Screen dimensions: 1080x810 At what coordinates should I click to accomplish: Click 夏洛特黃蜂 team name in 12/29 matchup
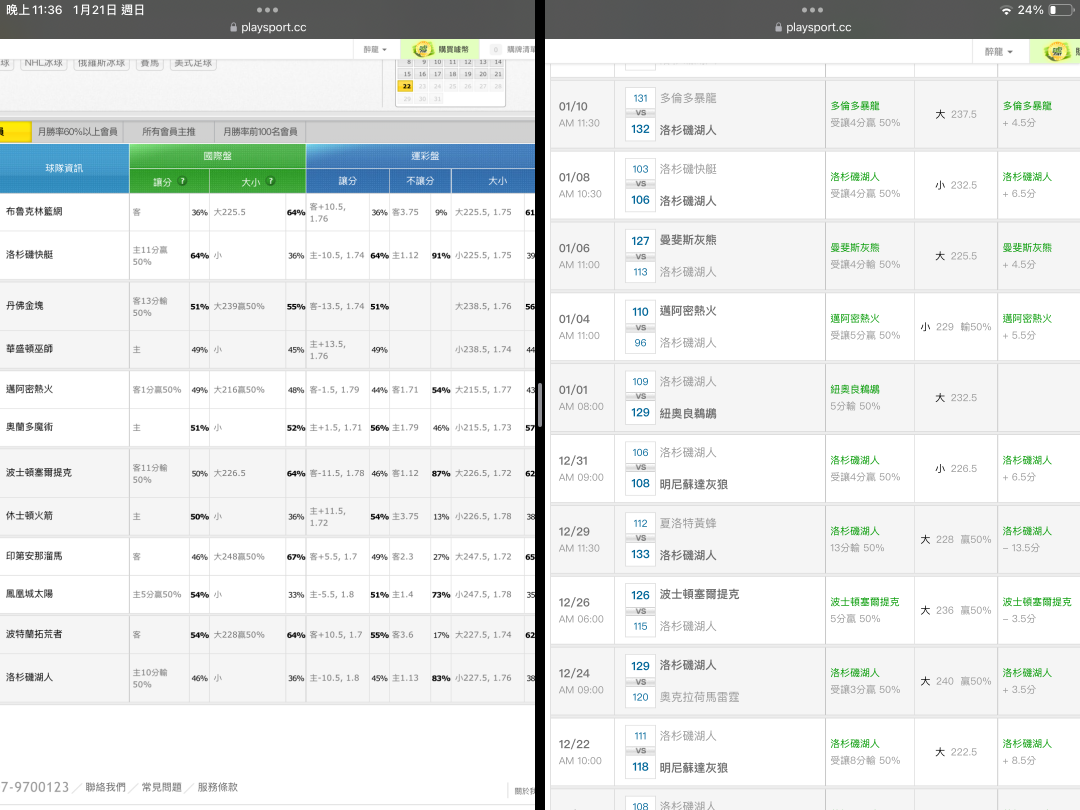688,523
